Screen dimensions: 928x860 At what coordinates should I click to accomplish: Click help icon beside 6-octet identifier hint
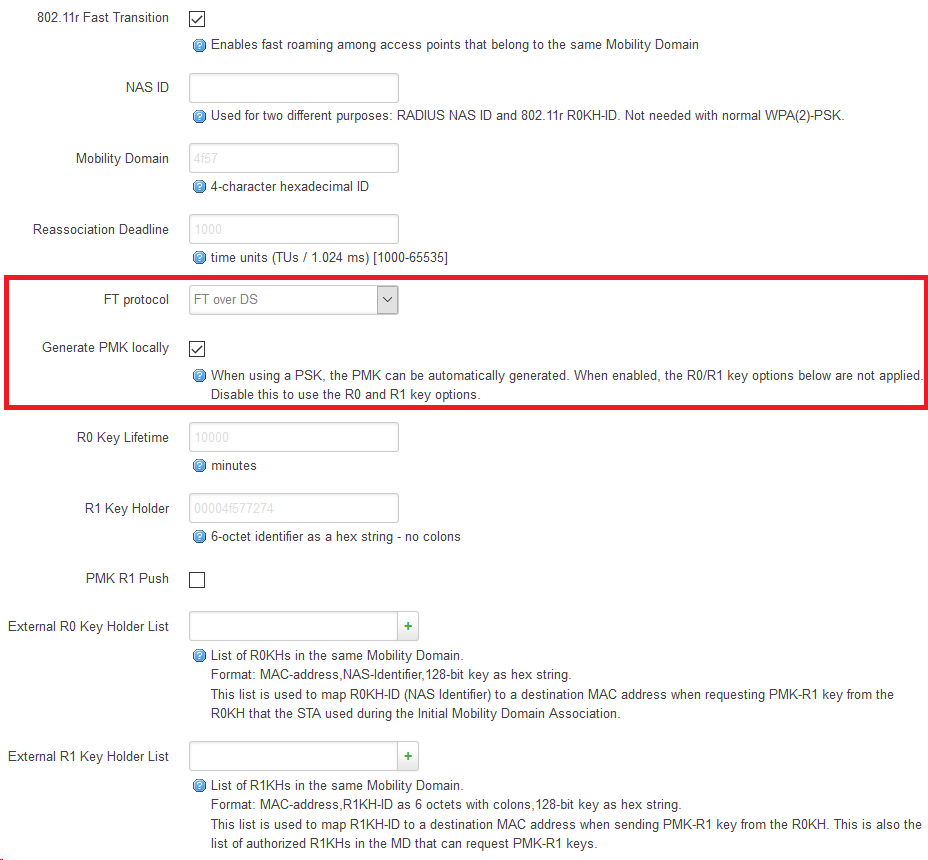(x=199, y=537)
